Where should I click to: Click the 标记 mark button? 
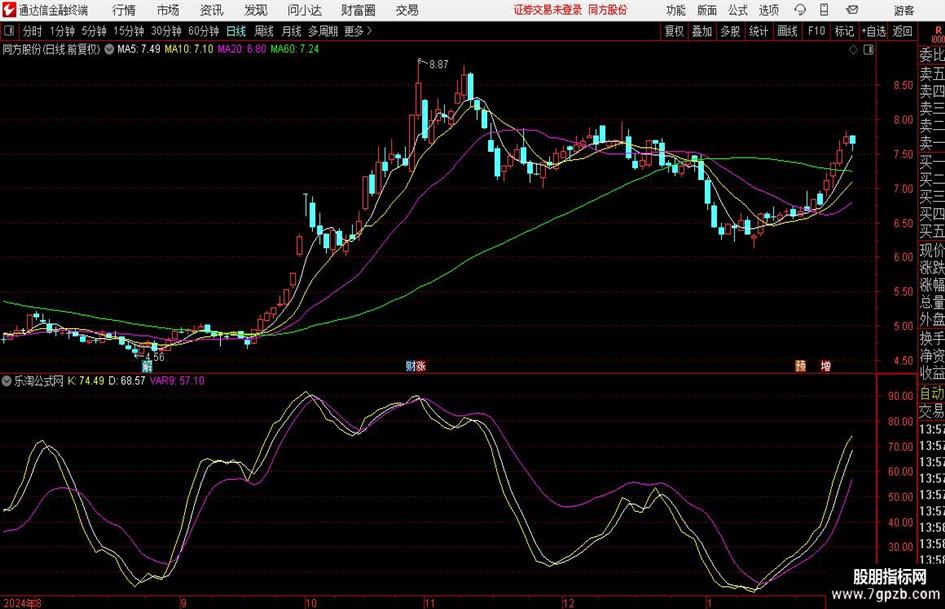[x=844, y=31]
